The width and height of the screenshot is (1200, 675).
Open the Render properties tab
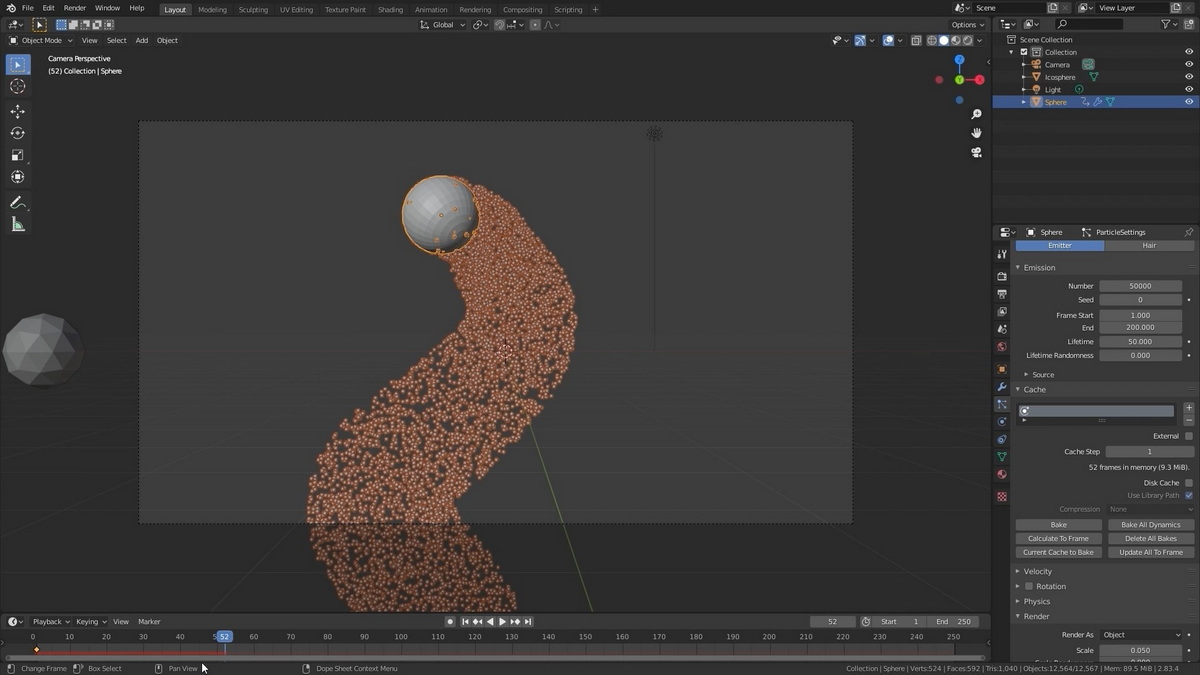pyautogui.click(x=1002, y=276)
